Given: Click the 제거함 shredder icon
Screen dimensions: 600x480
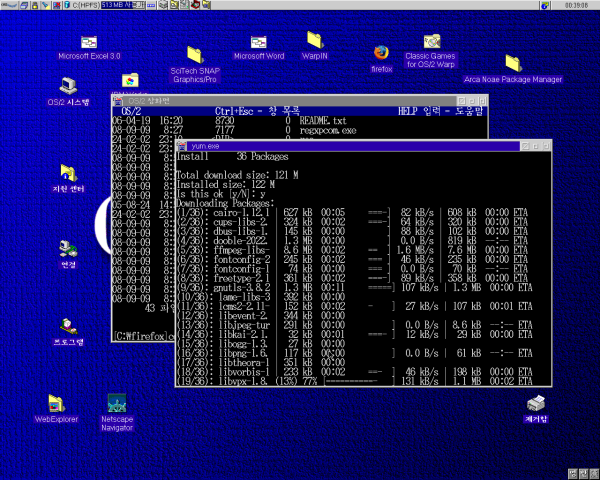Looking at the screenshot, I should click(536, 409).
